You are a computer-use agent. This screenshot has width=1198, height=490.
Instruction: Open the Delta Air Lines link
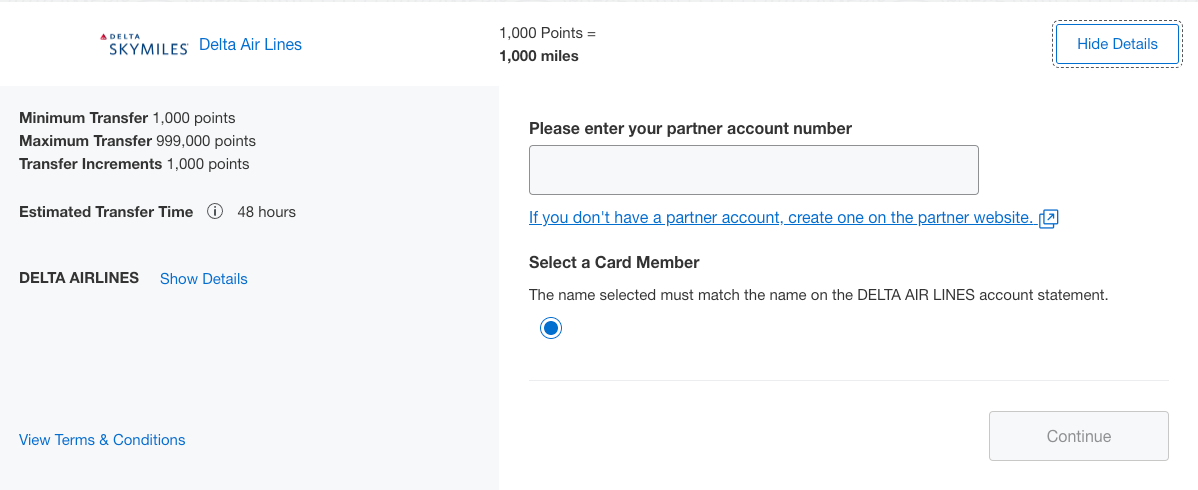pos(250,44)
